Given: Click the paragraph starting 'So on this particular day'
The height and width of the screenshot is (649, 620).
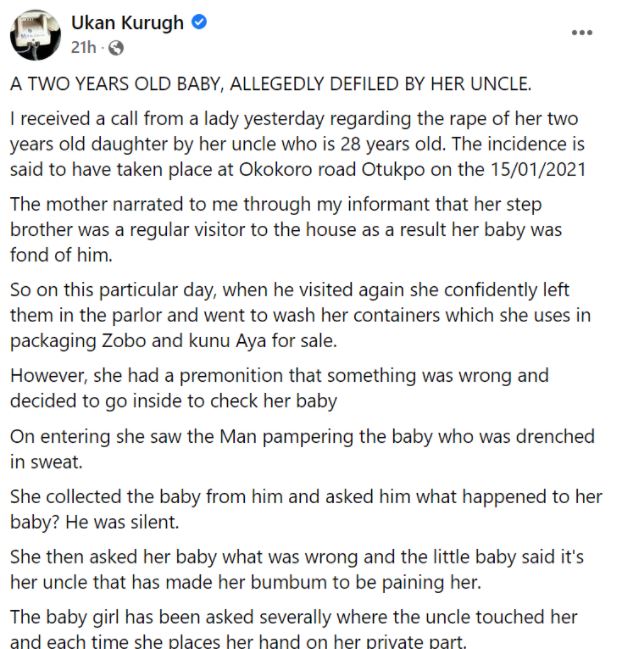Looking at the screenshot, I should (300, 315).
